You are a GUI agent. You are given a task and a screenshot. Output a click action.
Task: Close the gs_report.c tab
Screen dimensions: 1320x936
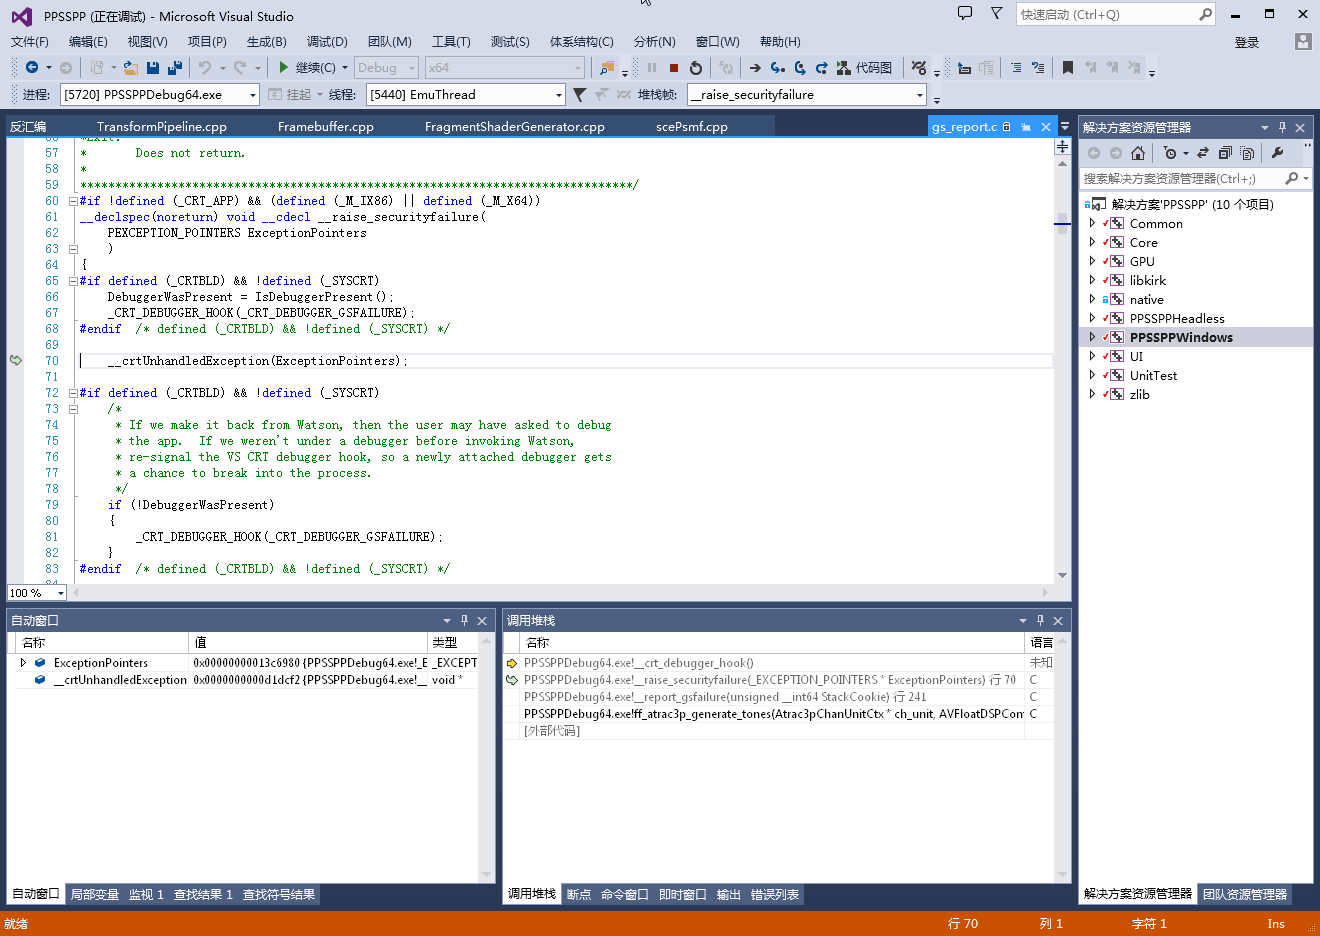pos(1046,127)
